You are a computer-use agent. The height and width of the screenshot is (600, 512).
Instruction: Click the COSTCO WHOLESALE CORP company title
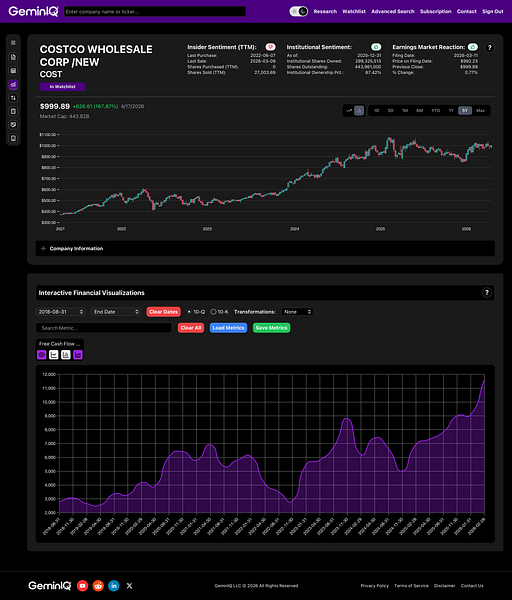(96, 55)
